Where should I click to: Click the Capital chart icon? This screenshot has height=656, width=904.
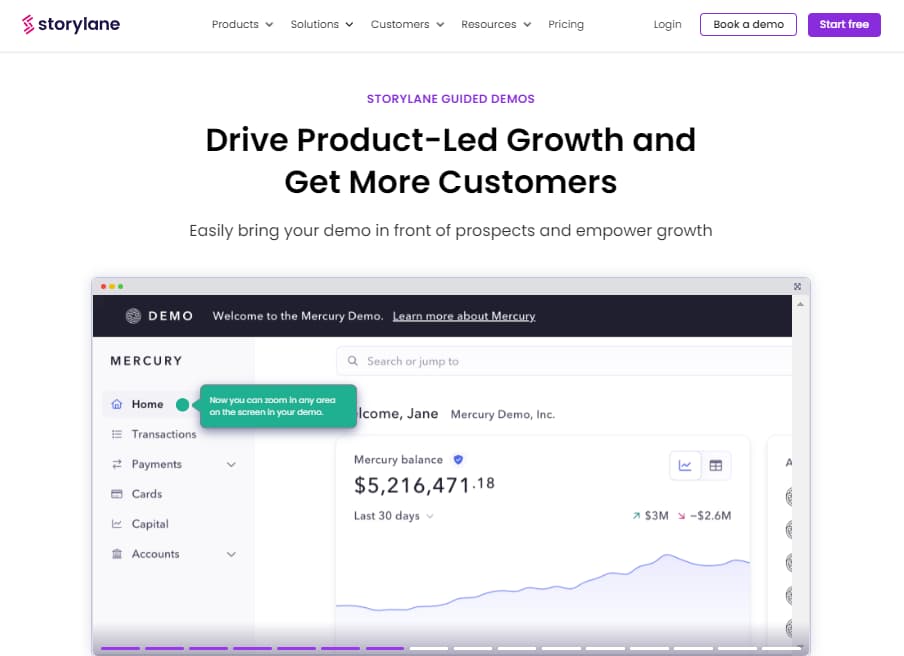click(117, 524)
